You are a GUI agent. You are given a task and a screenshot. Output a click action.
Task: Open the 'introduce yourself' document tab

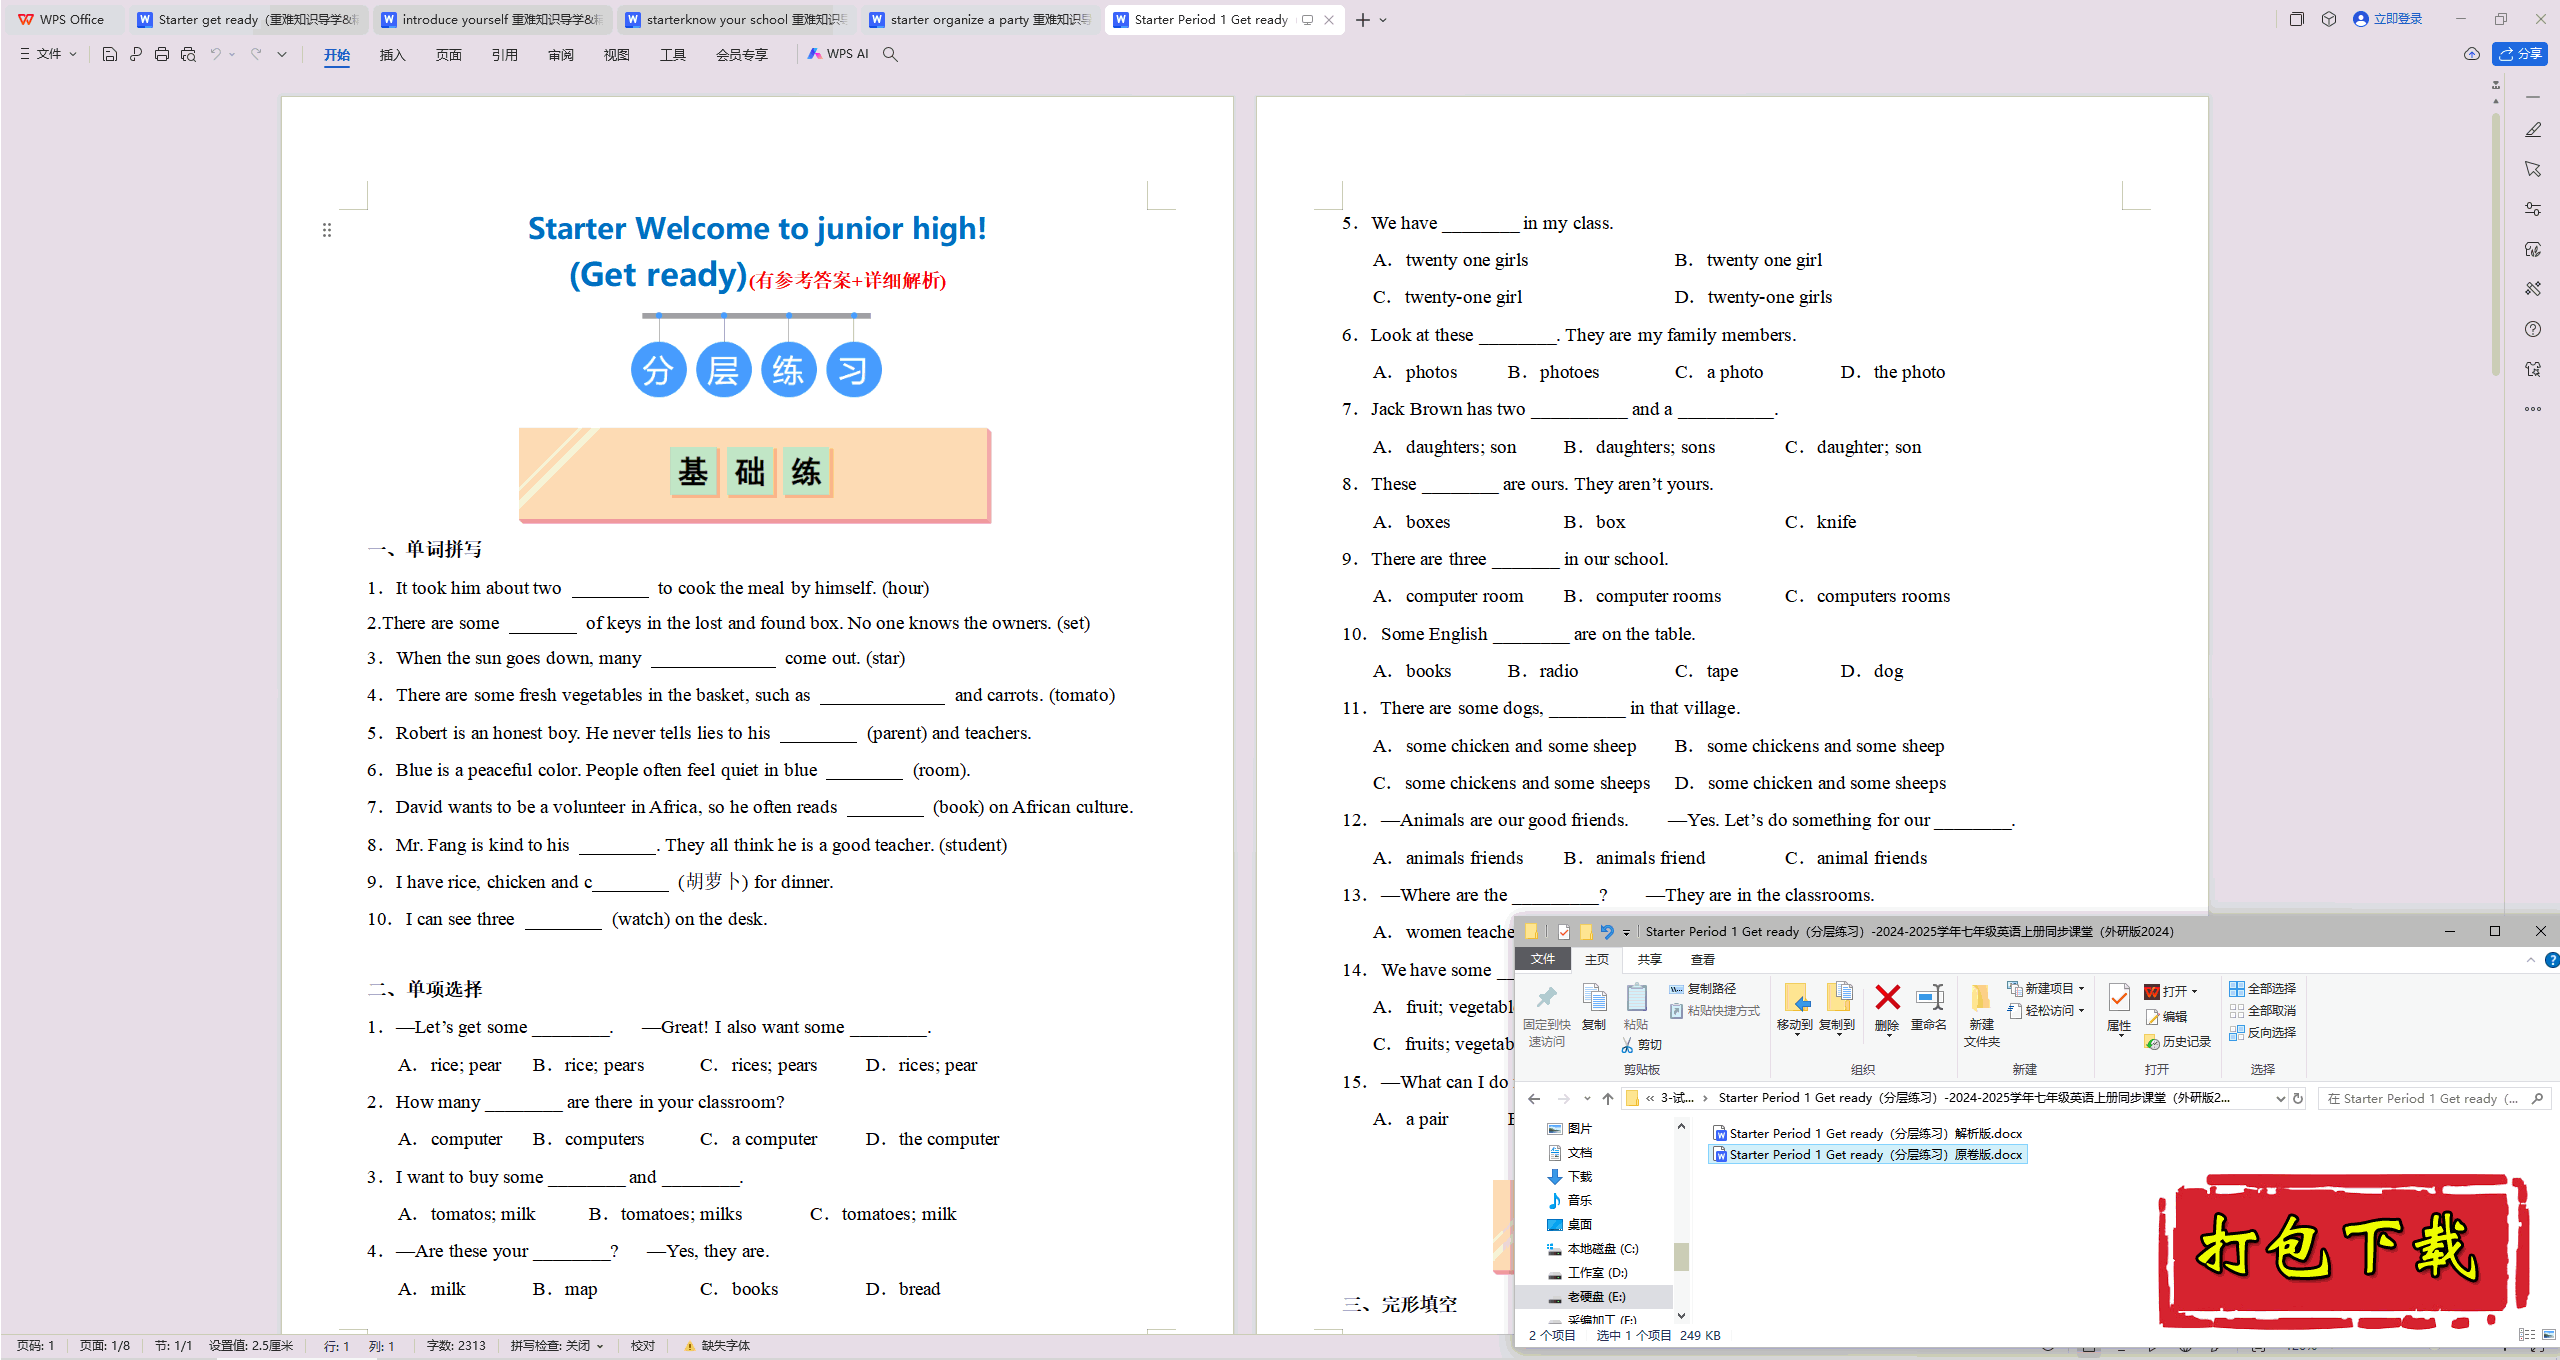coord(493,19)
